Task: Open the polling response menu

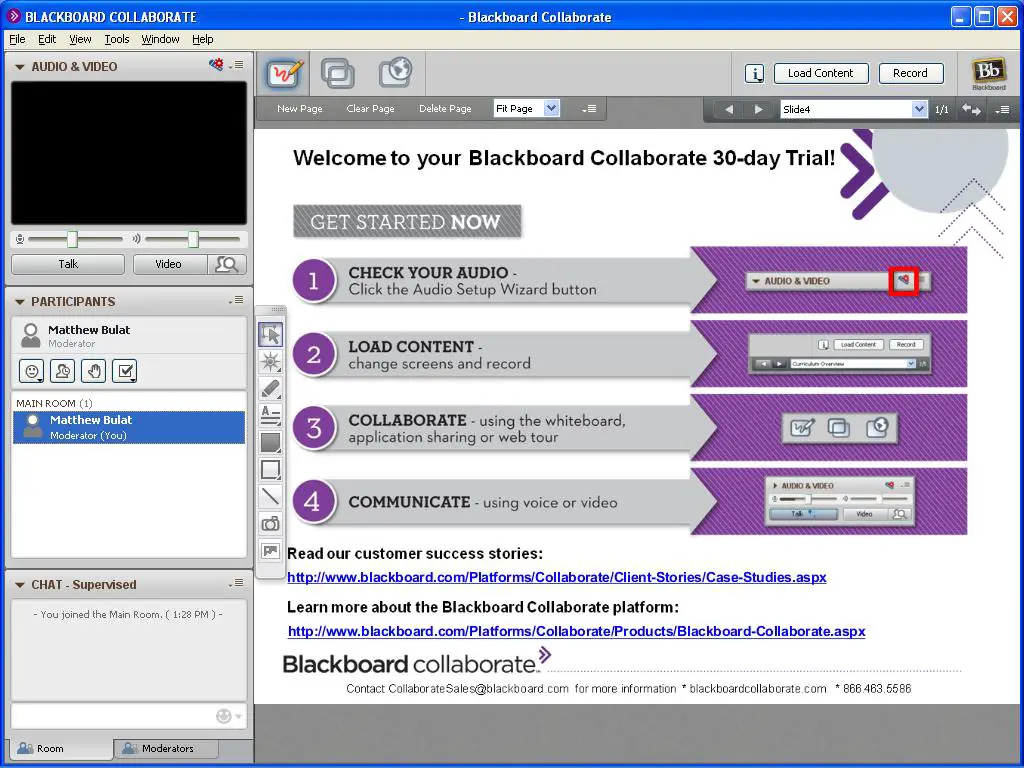Action: pyautogui.click(x=125, y=371)
